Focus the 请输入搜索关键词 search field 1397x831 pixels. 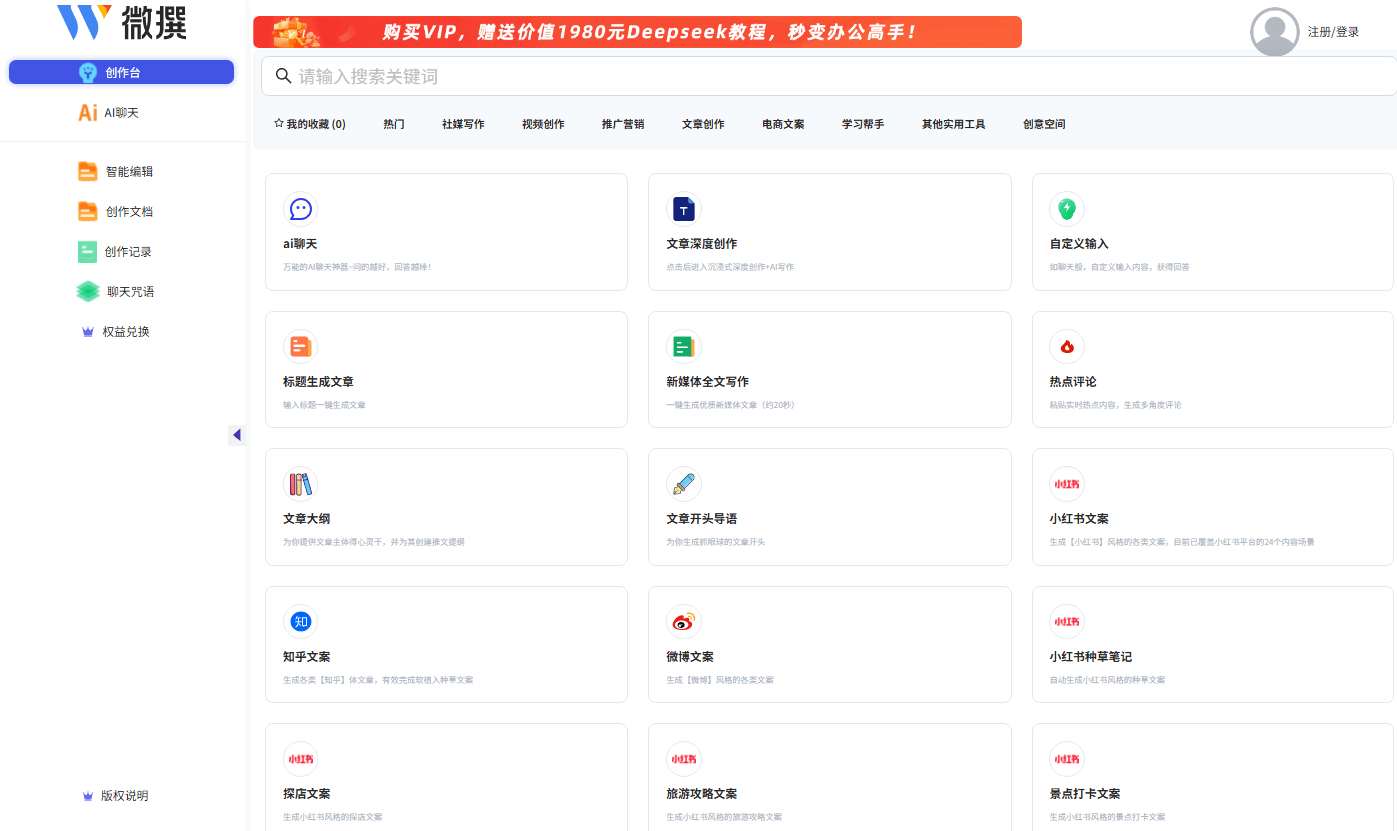point(829,76)
